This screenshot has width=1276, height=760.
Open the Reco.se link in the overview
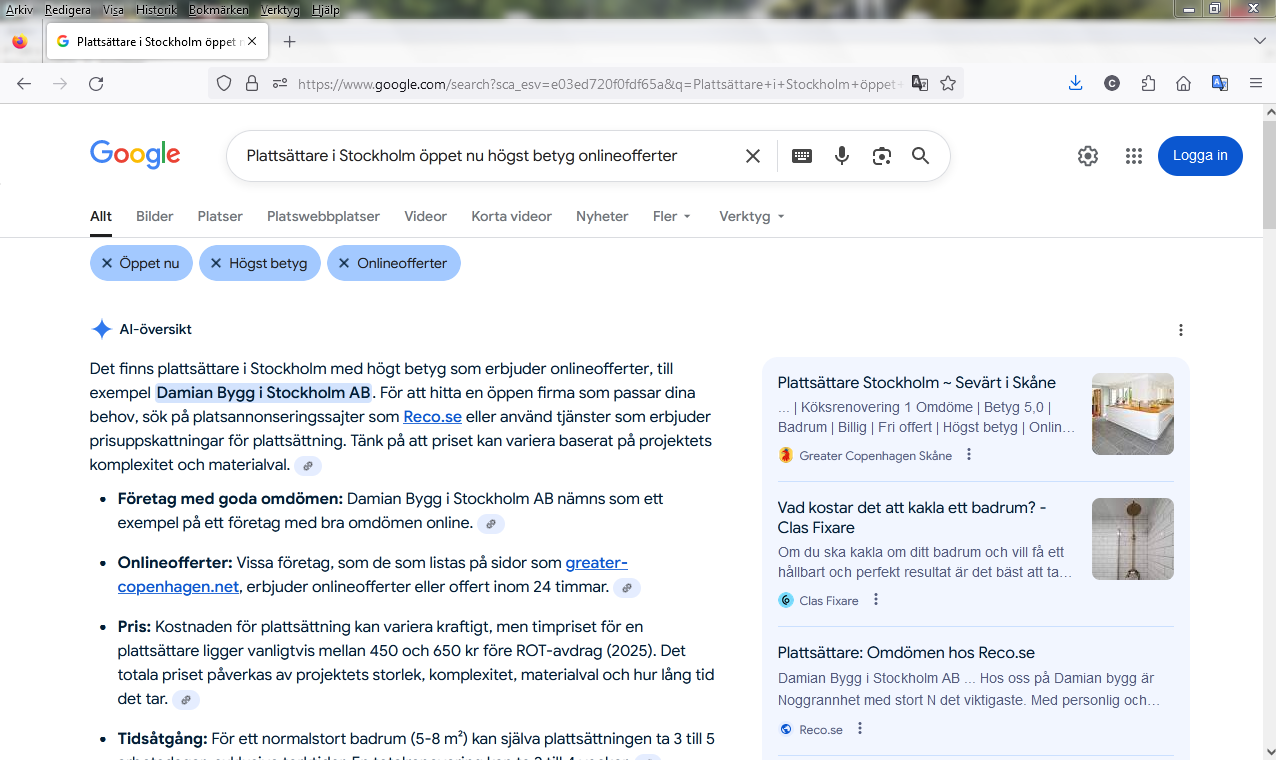click(x=432, y=417)
